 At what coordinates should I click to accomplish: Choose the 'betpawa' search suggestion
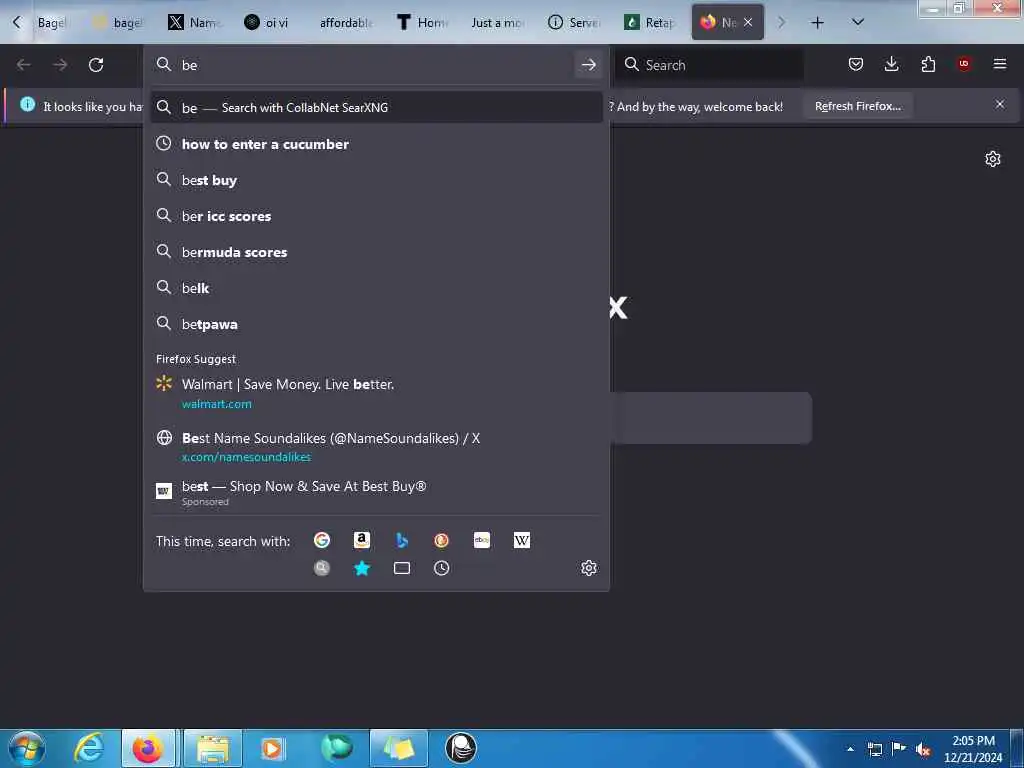376,323
